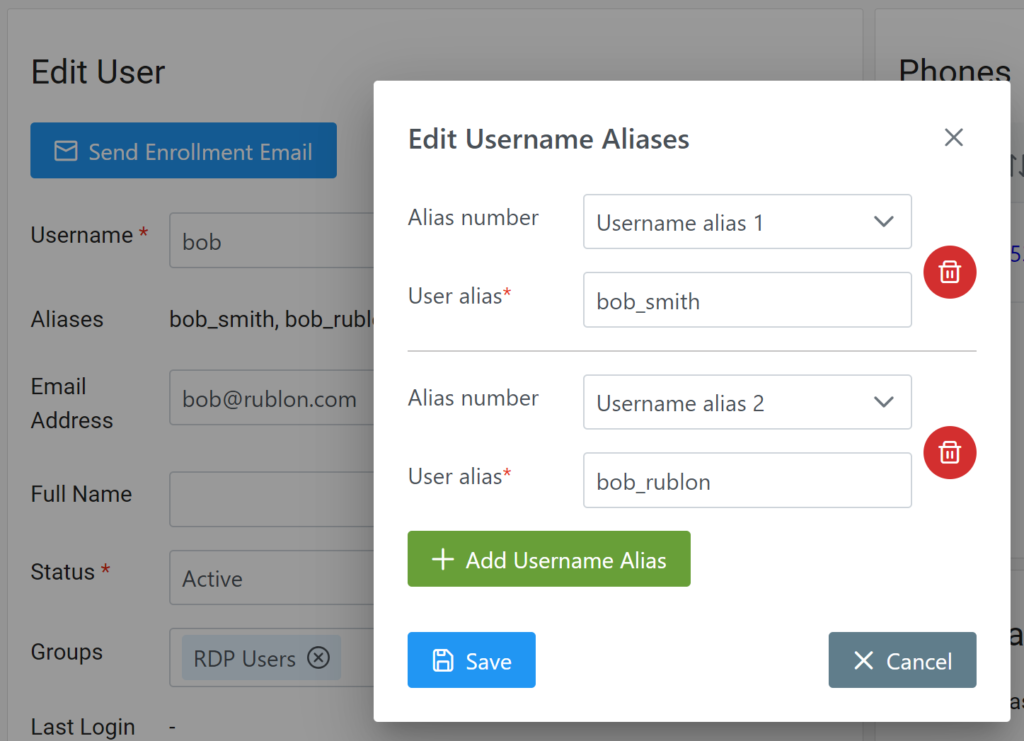Remove the RDP Users group tag

pyautogui.click(x=318, y=658)
